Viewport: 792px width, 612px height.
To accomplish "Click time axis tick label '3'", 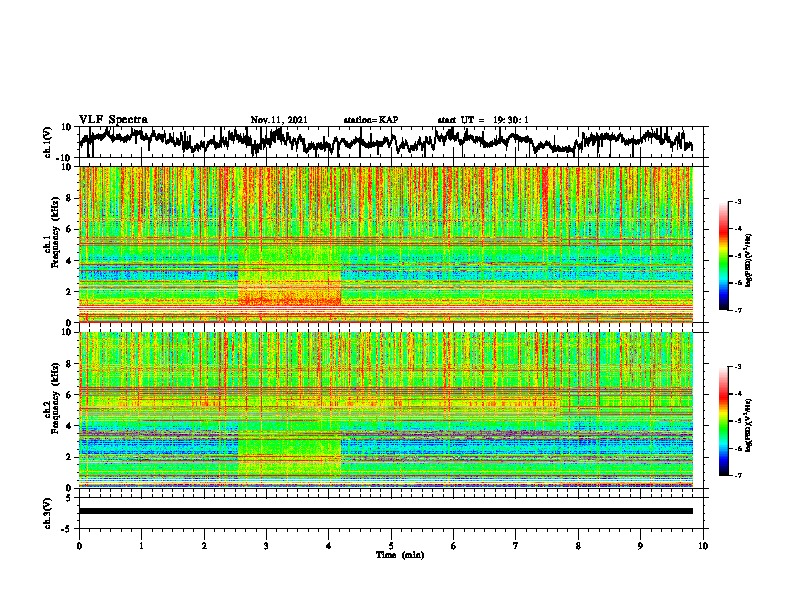I will pos(266,546).
